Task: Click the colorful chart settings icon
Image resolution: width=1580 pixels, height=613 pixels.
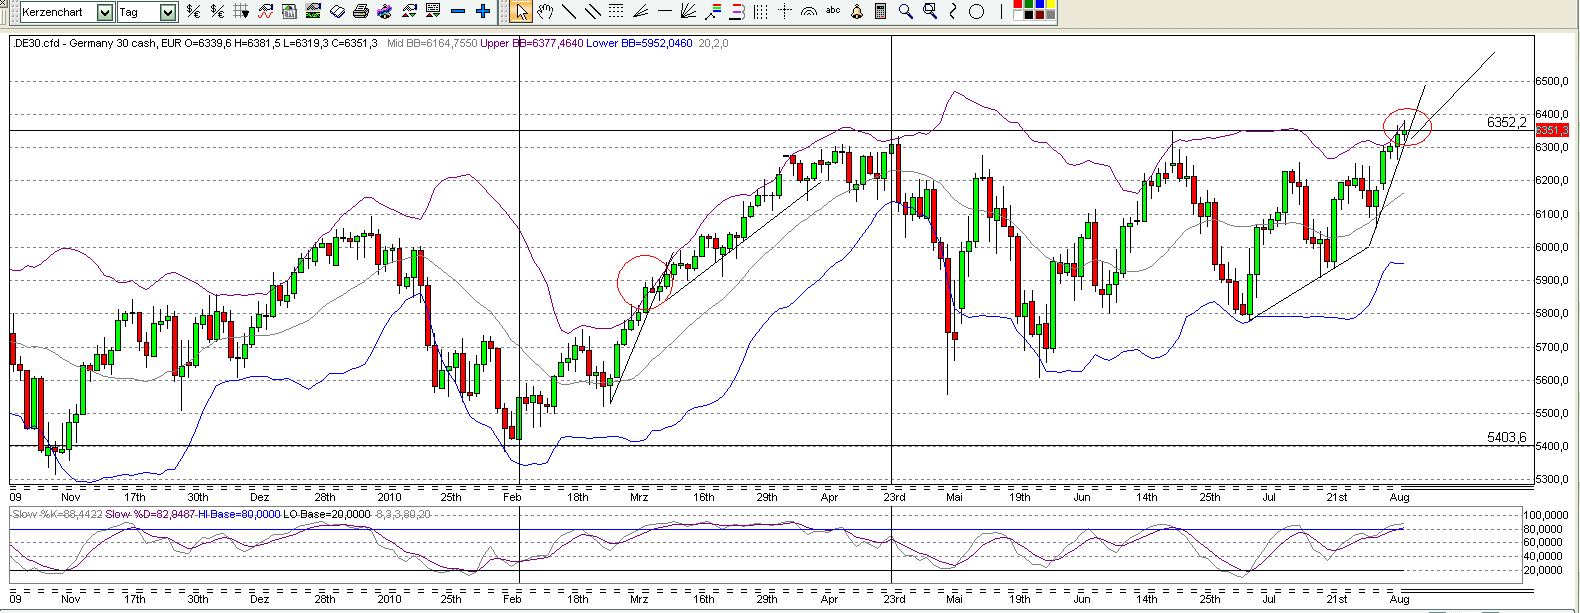Action: pyautogui.click(x=385, y=11)
